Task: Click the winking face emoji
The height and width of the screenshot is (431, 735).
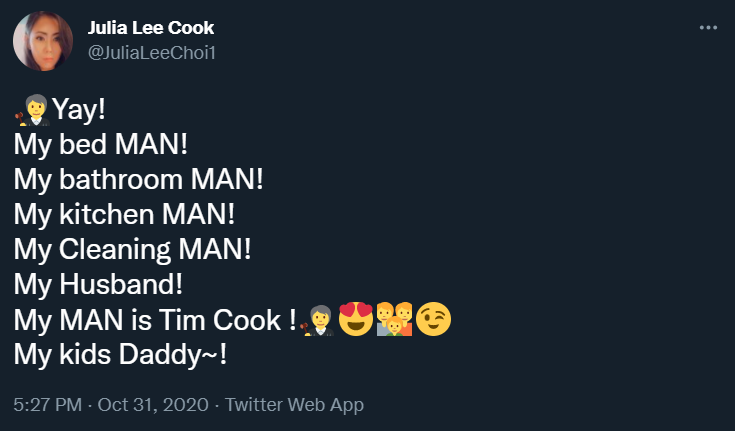Action: coord(433,320)
